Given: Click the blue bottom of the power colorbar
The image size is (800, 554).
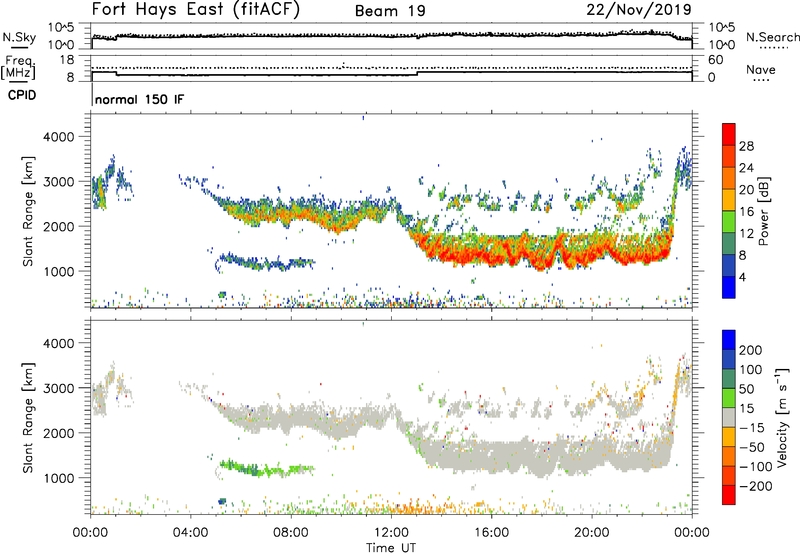Looking at the screenshot, I should (729, 288).
